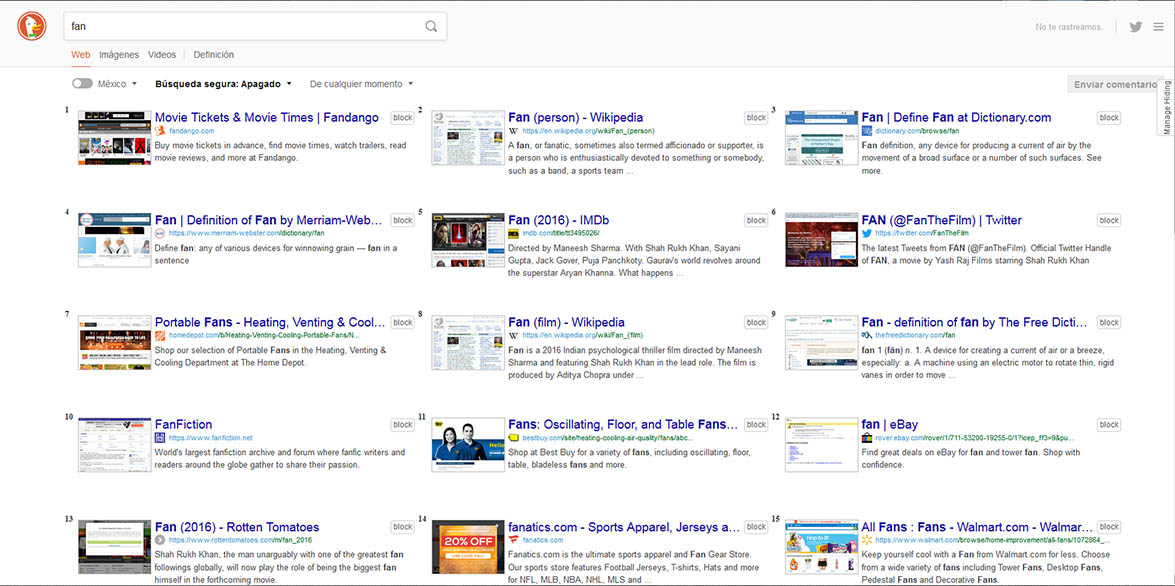Click the fanatics.com 20% OFF thumbnail
Image resolution: width=1175 pixels, height=586 pixels.
click(x=468, y=547)
